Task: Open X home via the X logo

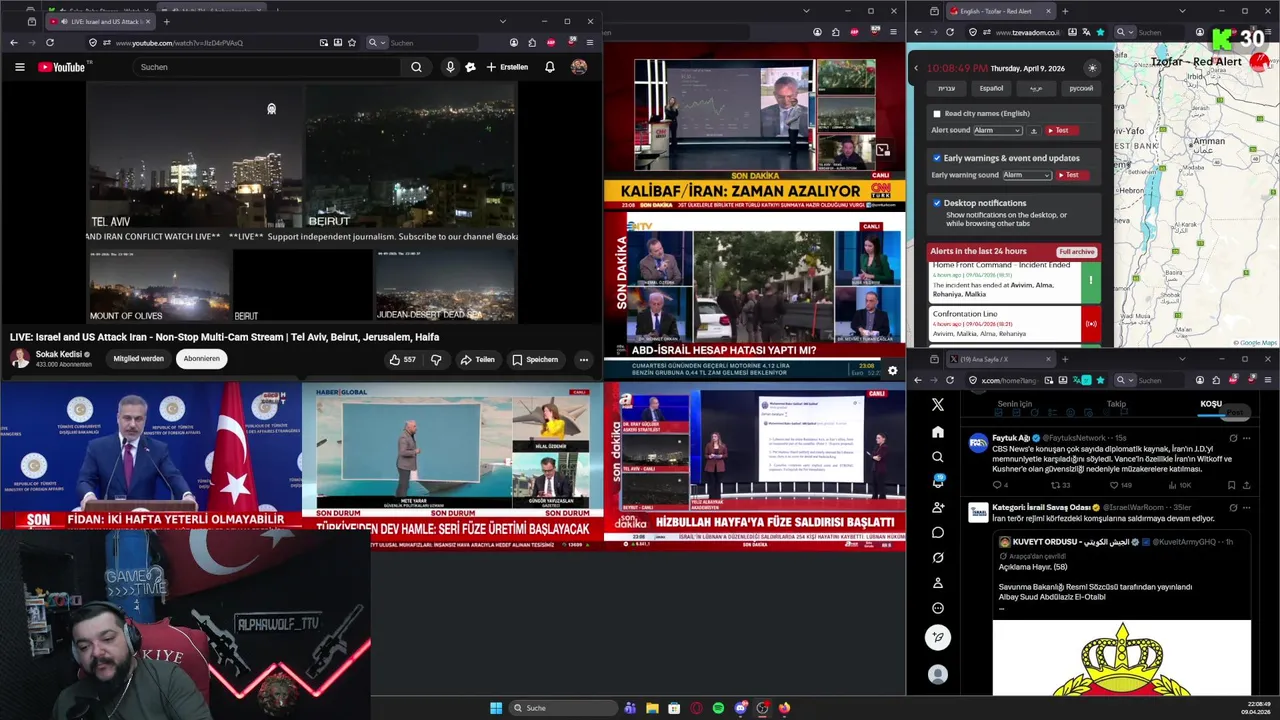Action: click(x=937, y=405)
